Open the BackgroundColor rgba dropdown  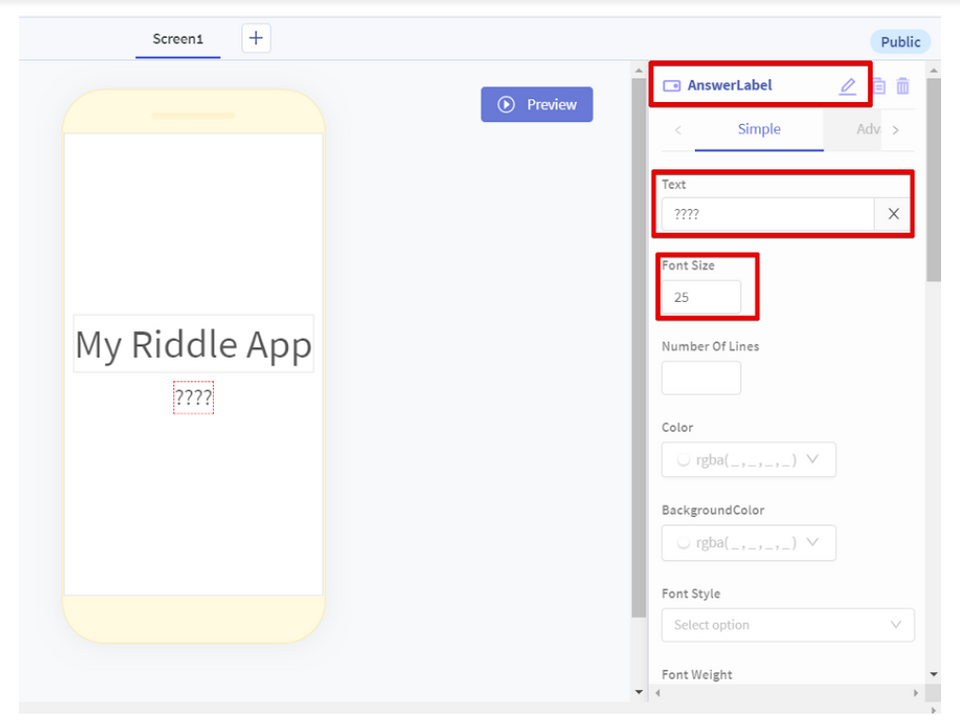[748, 542]
